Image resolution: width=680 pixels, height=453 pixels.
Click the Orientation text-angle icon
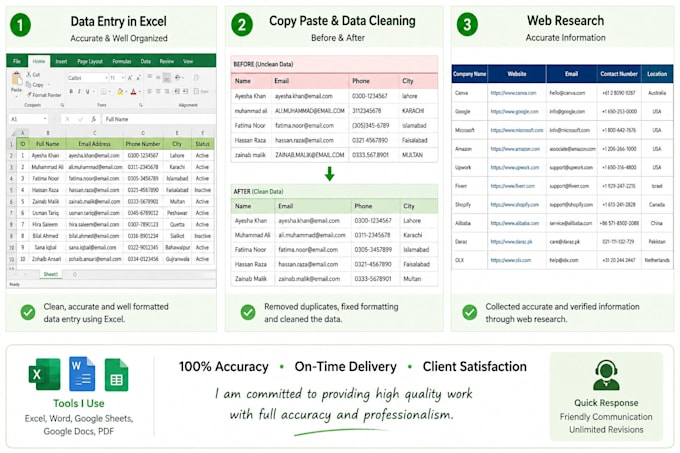[x=177, y=77]
